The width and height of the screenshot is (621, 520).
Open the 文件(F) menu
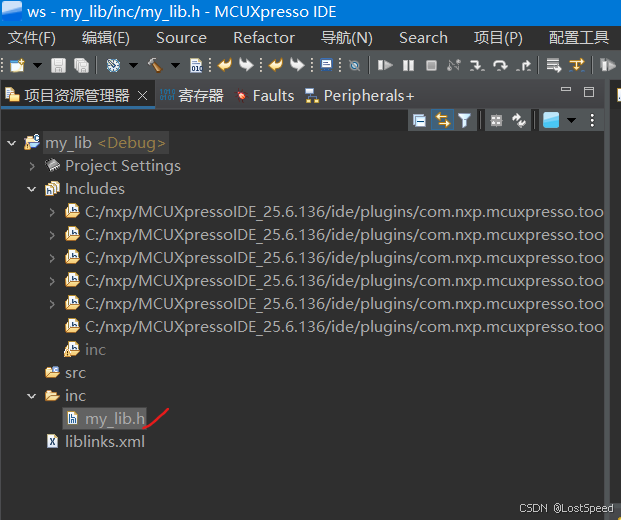pyautogui.click(x=32, y=38)
